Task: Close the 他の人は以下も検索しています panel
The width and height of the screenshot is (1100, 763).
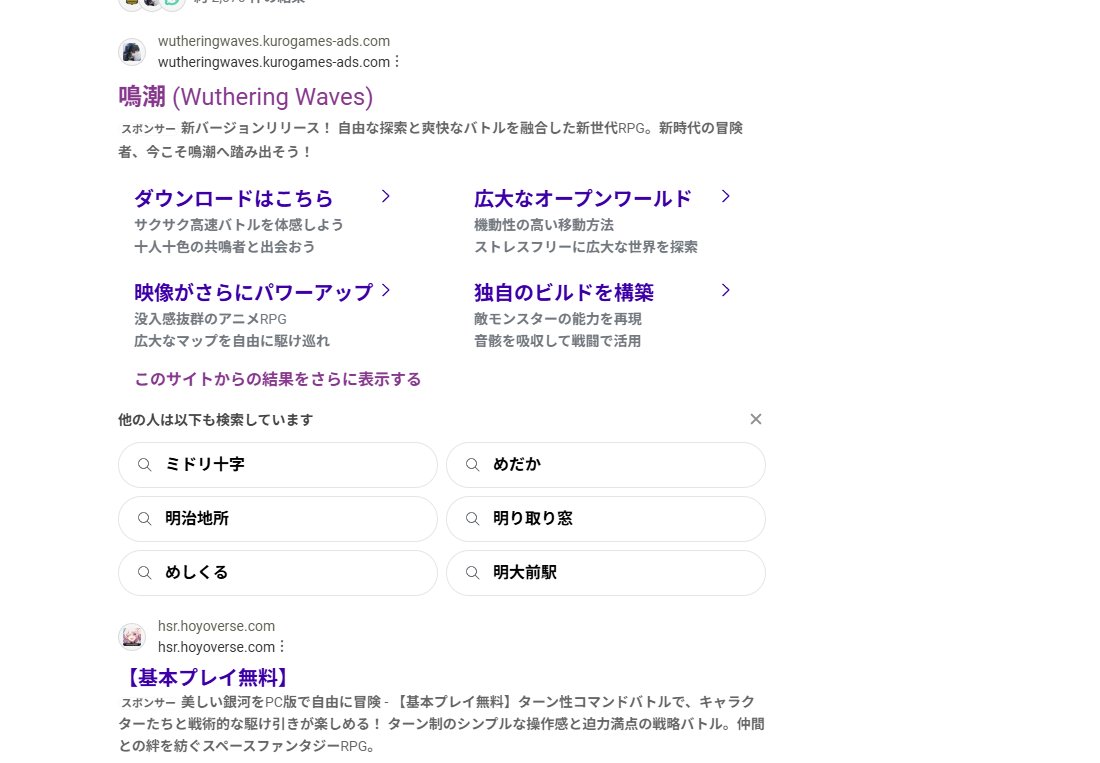Action: pos(756,419)
